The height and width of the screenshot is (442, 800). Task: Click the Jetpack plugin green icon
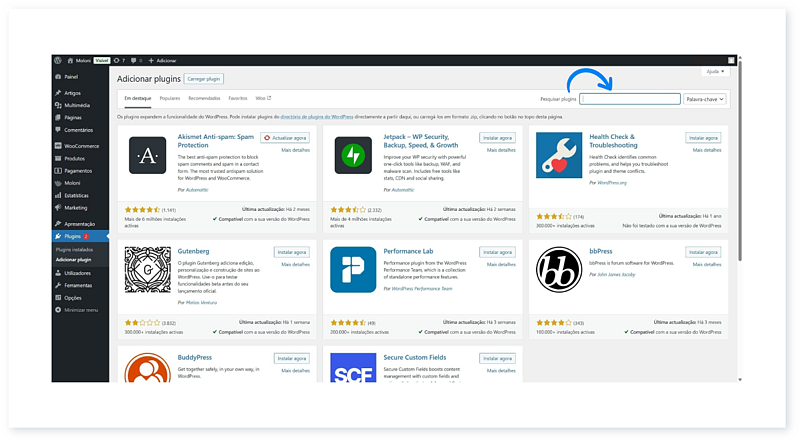click(x=353, y=155)
